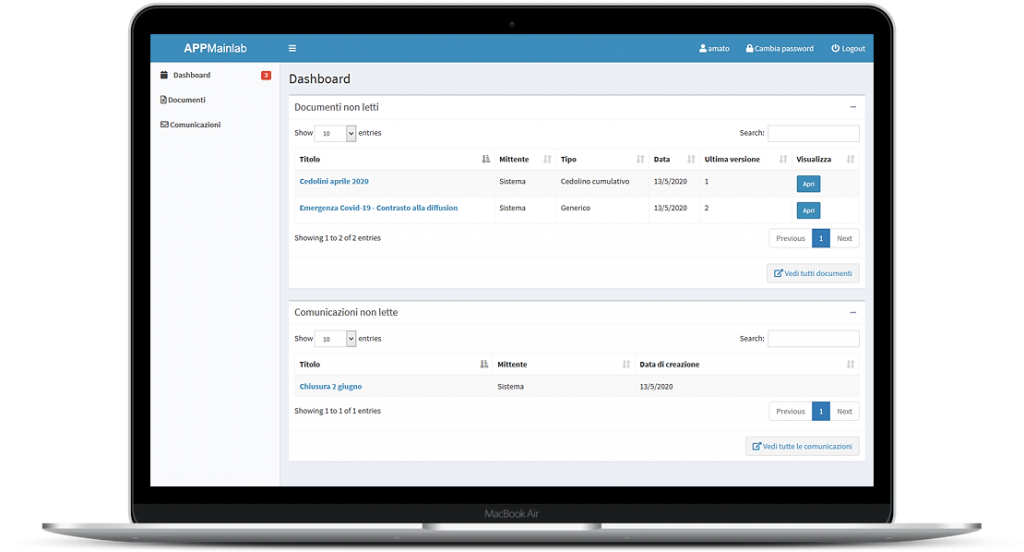The image size is (1024, 552).
Task: Open entries count dropdown in Documenti non letti
Action: coord(335,133)
